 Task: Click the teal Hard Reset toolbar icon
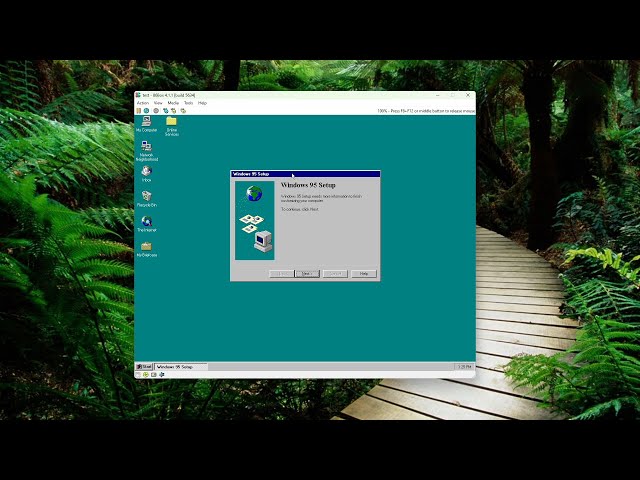click(147, 111)
